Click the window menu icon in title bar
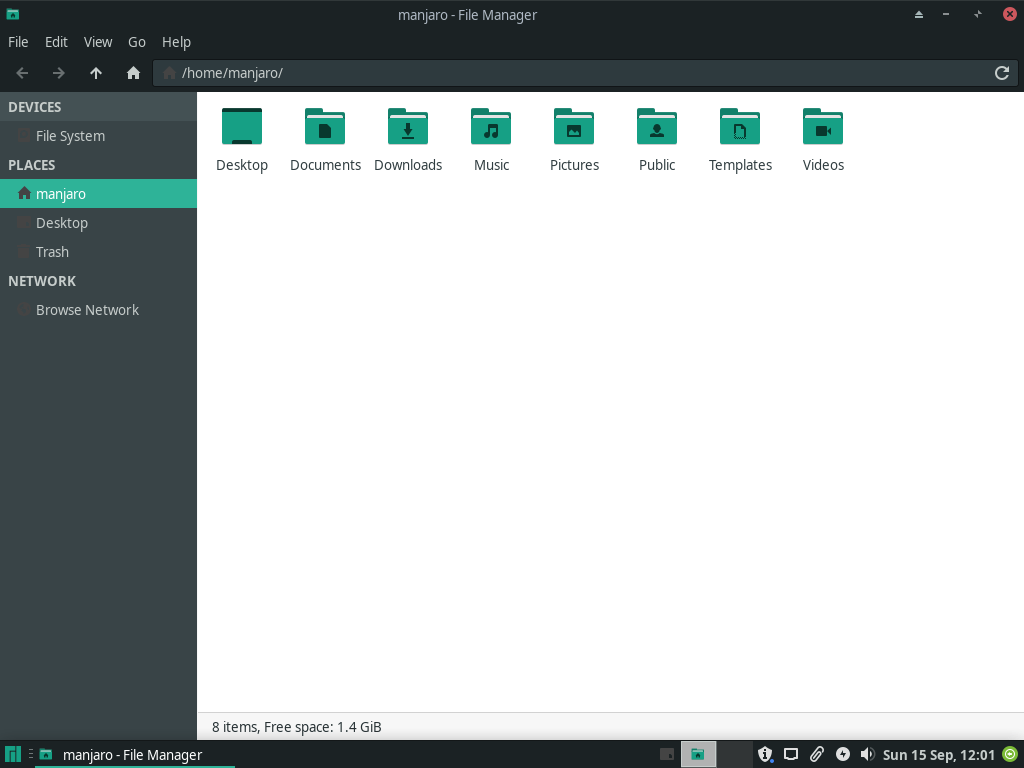The height and width of the screenshot is (768, 1024). (x=12, y=14)
